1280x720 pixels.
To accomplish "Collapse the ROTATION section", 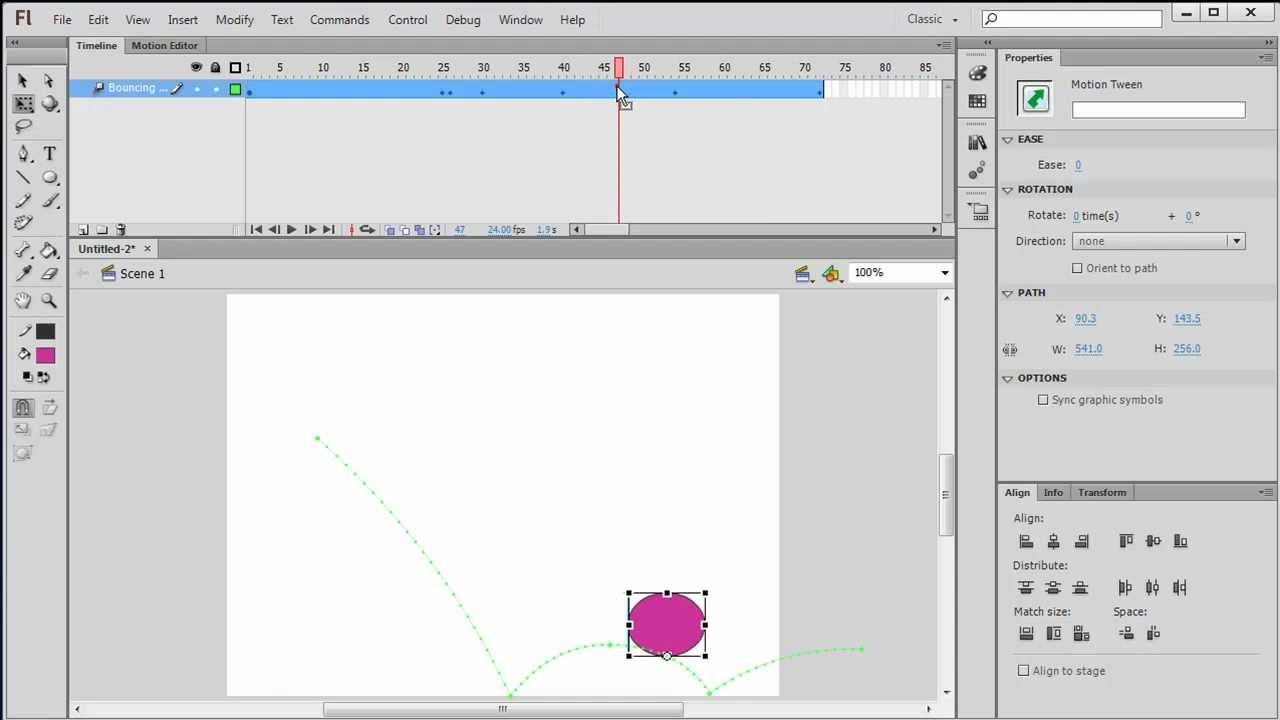I will [1008, 190].
